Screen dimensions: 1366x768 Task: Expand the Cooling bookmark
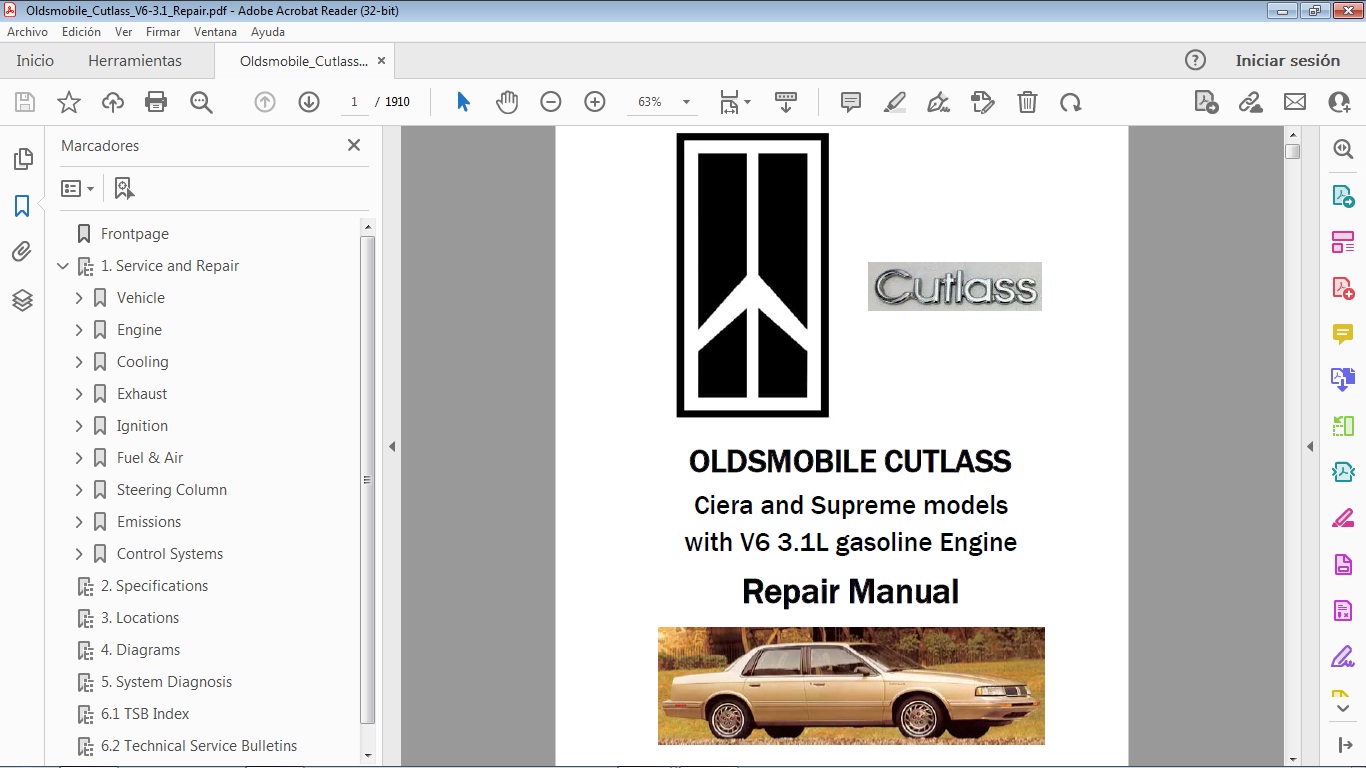[x=79, y=362]
